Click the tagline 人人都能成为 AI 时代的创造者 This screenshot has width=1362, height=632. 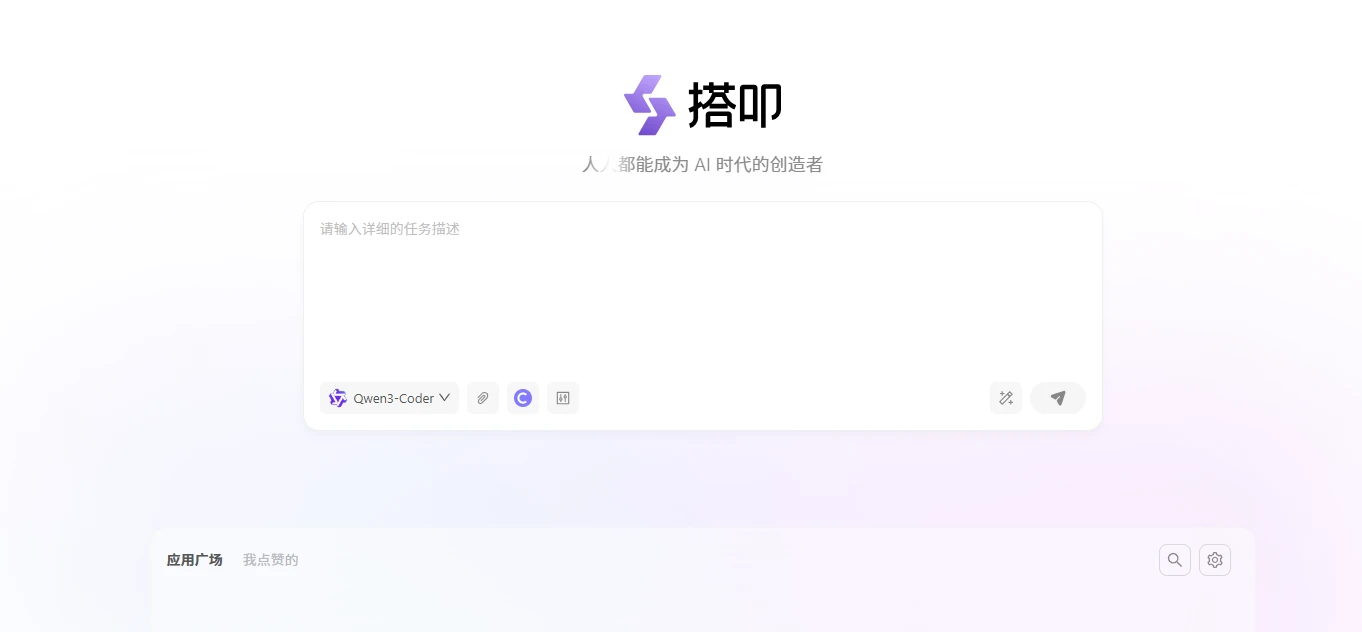click(702, 165)
